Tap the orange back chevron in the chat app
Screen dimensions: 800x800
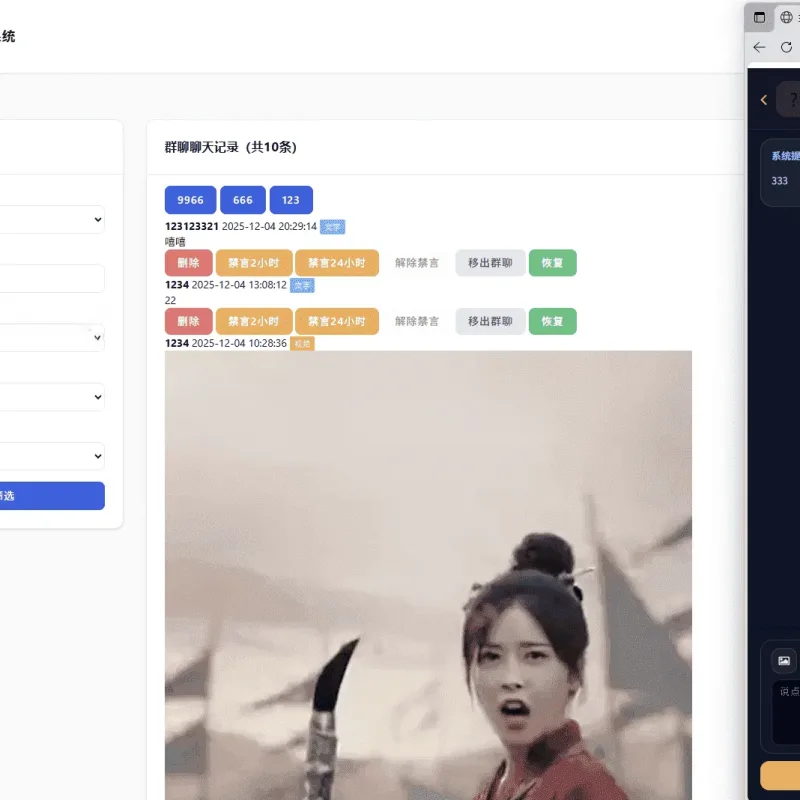tap(764, 100)
